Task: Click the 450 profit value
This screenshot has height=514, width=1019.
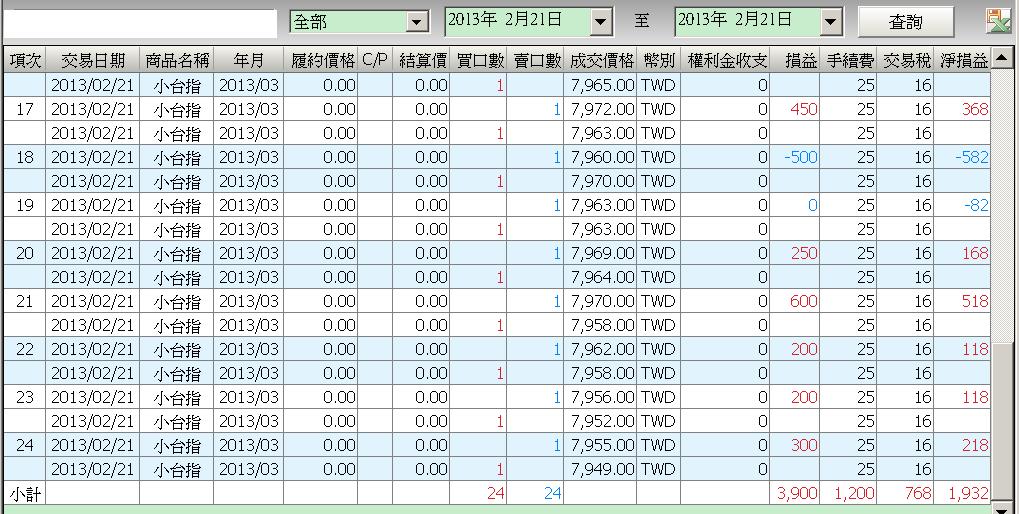Action: click(x=803, y=109)
